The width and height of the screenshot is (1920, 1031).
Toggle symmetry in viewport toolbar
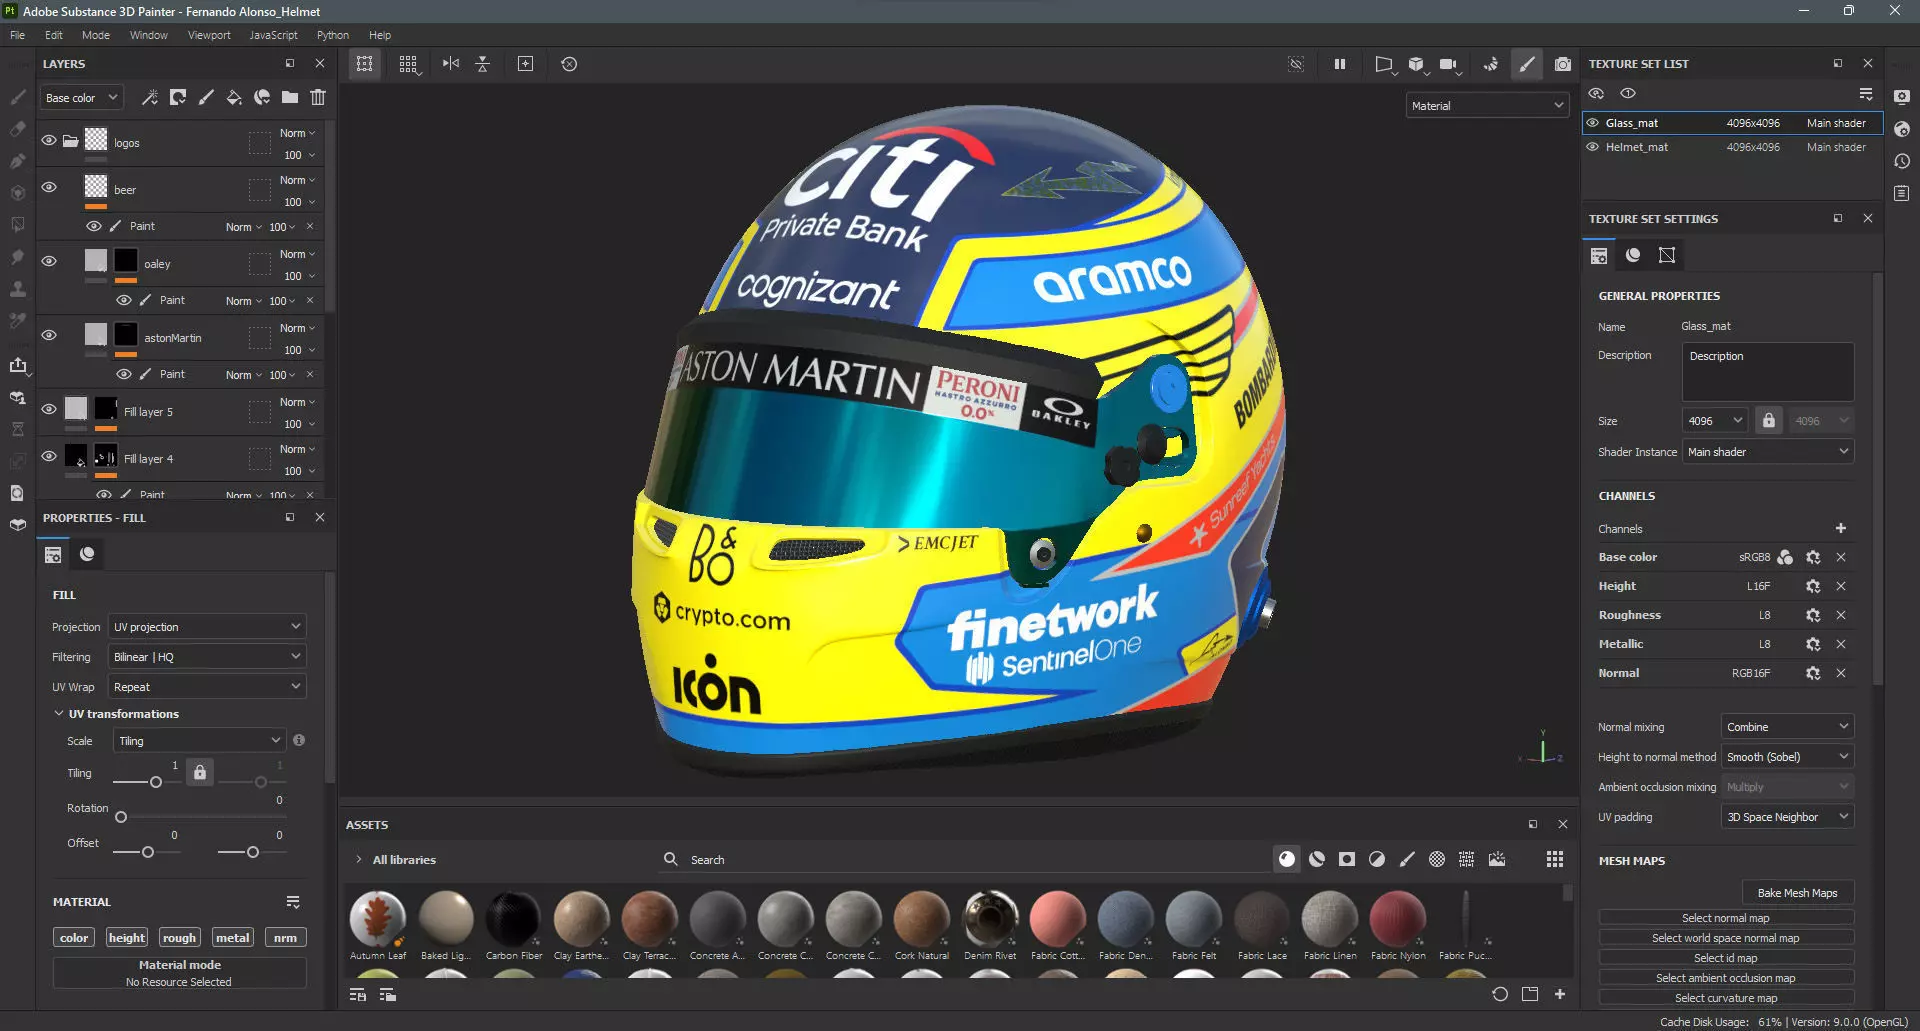451,64
